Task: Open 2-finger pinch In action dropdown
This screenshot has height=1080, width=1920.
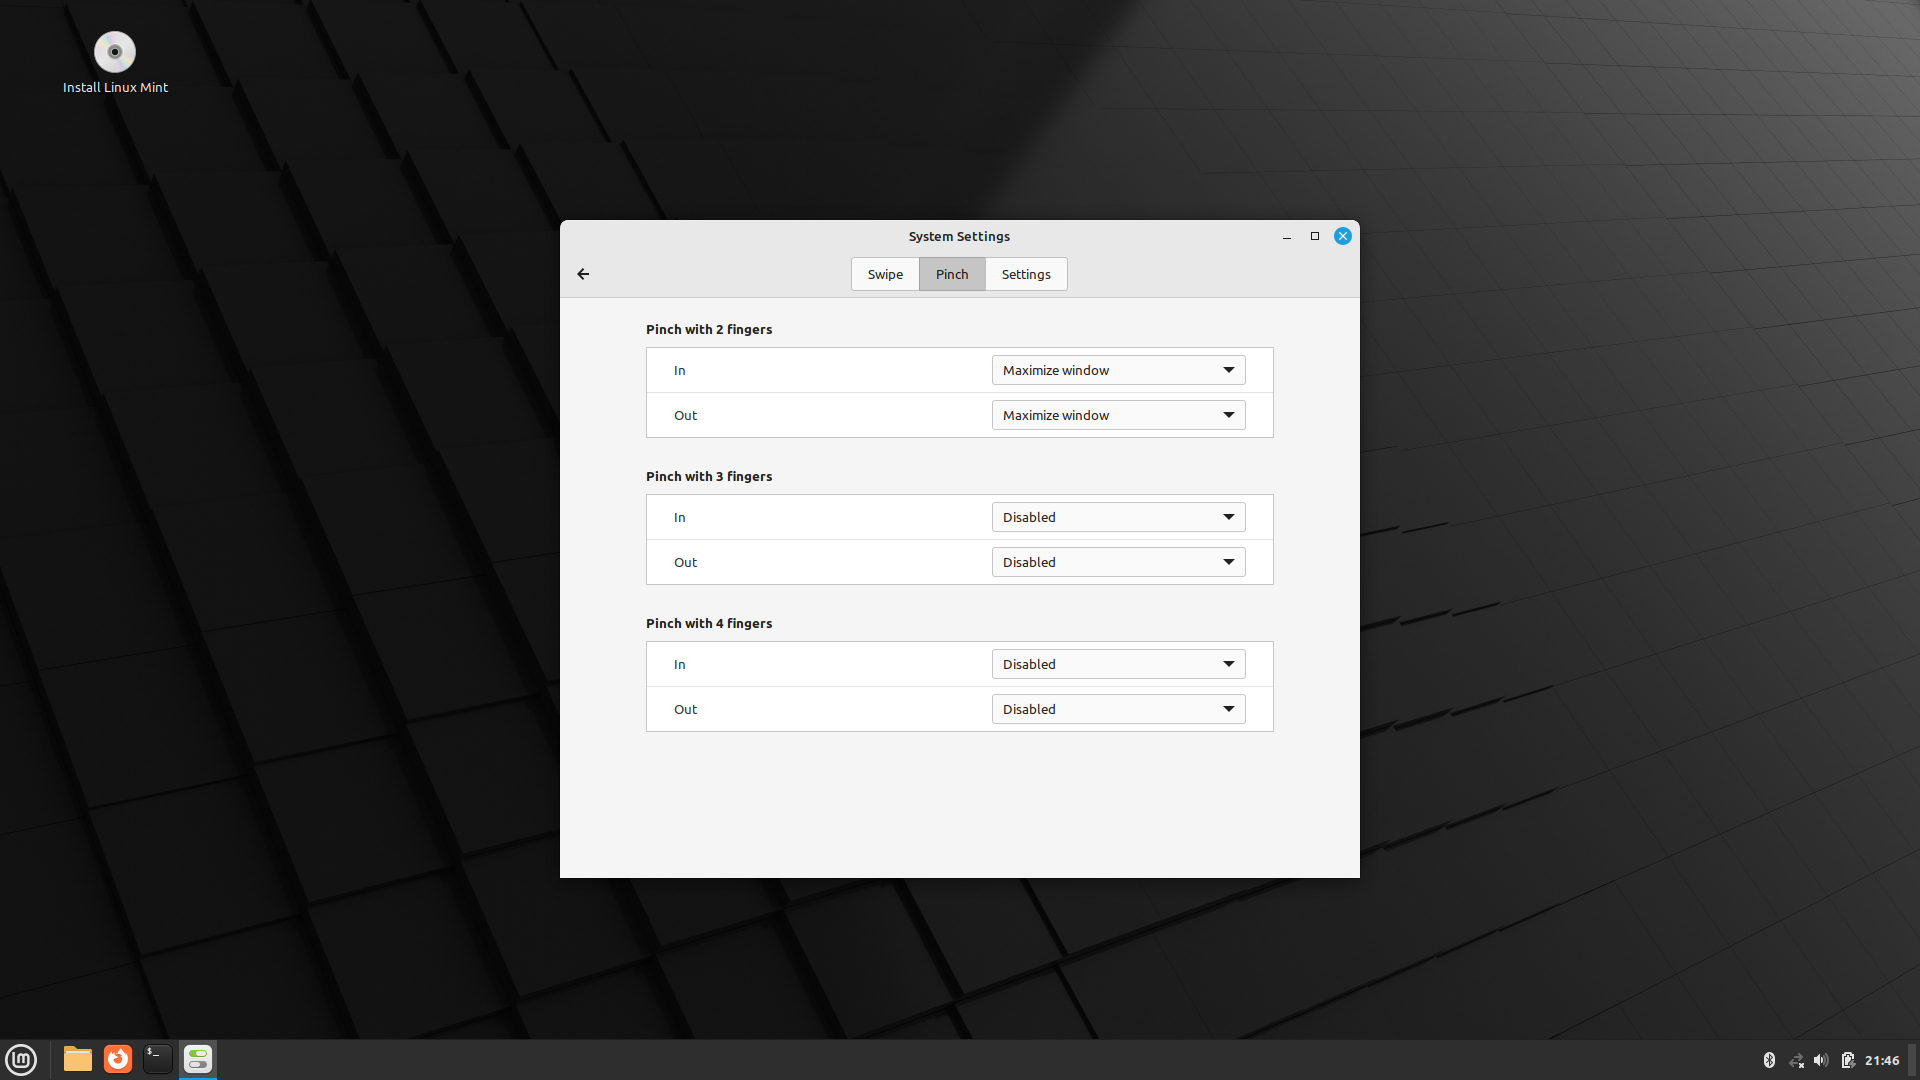Action: pyautogui.click(x=1118, y=370)
